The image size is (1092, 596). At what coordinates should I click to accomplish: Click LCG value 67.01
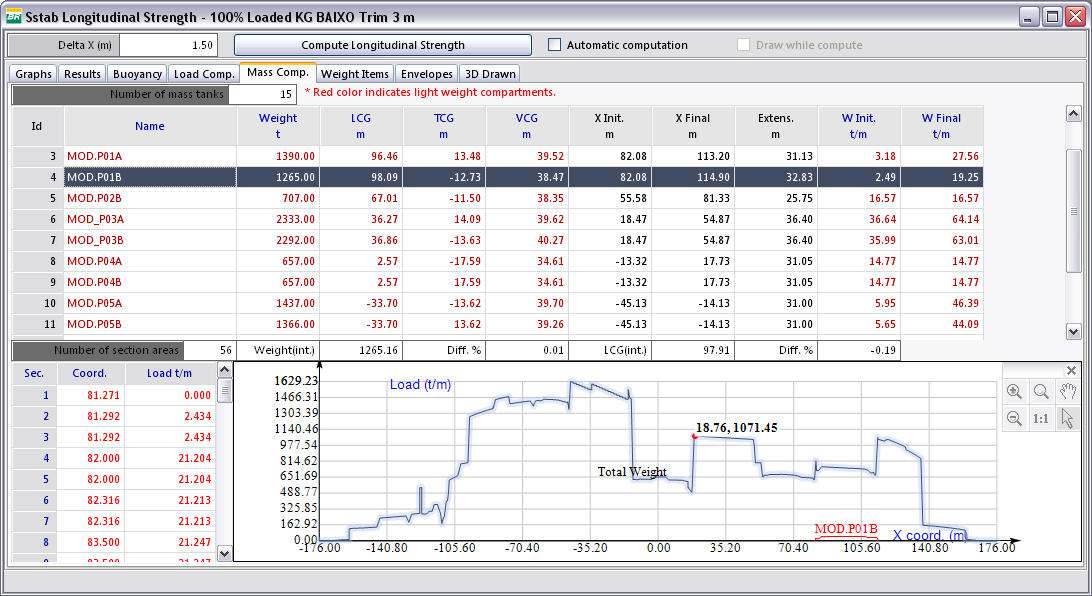pos(361,198)
